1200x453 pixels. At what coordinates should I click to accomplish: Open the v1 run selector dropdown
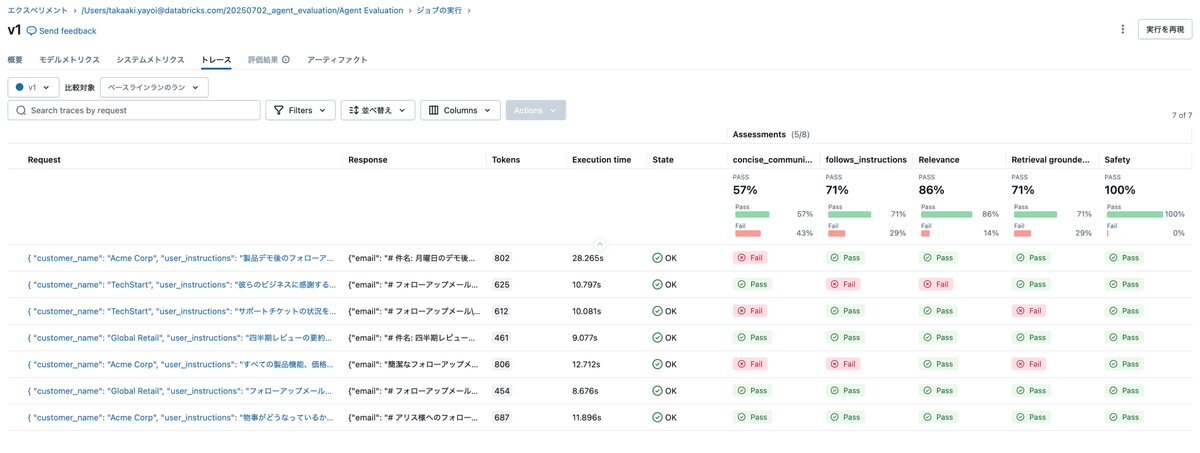pyautogui.click(x=33, y=87)
